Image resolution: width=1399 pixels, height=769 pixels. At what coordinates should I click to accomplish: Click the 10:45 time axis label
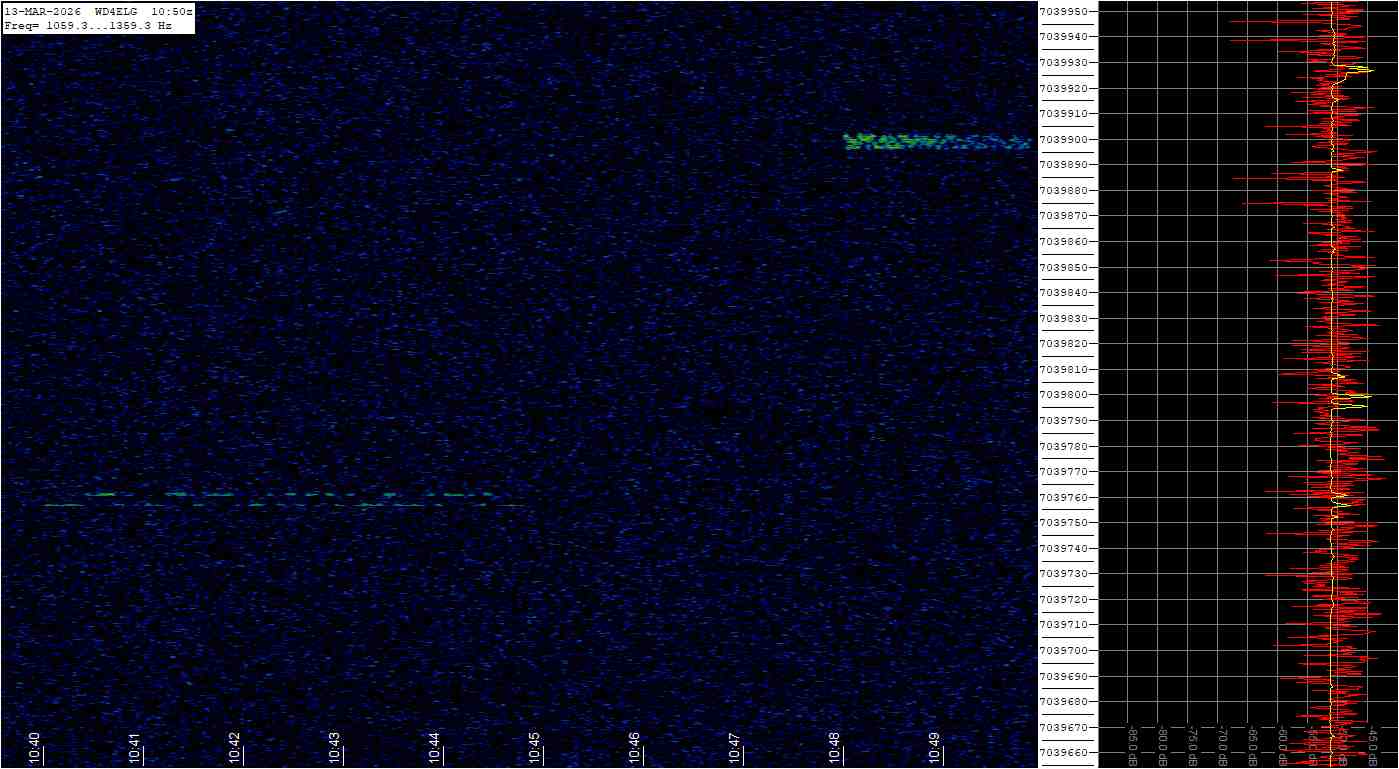(x=535, y=748)
